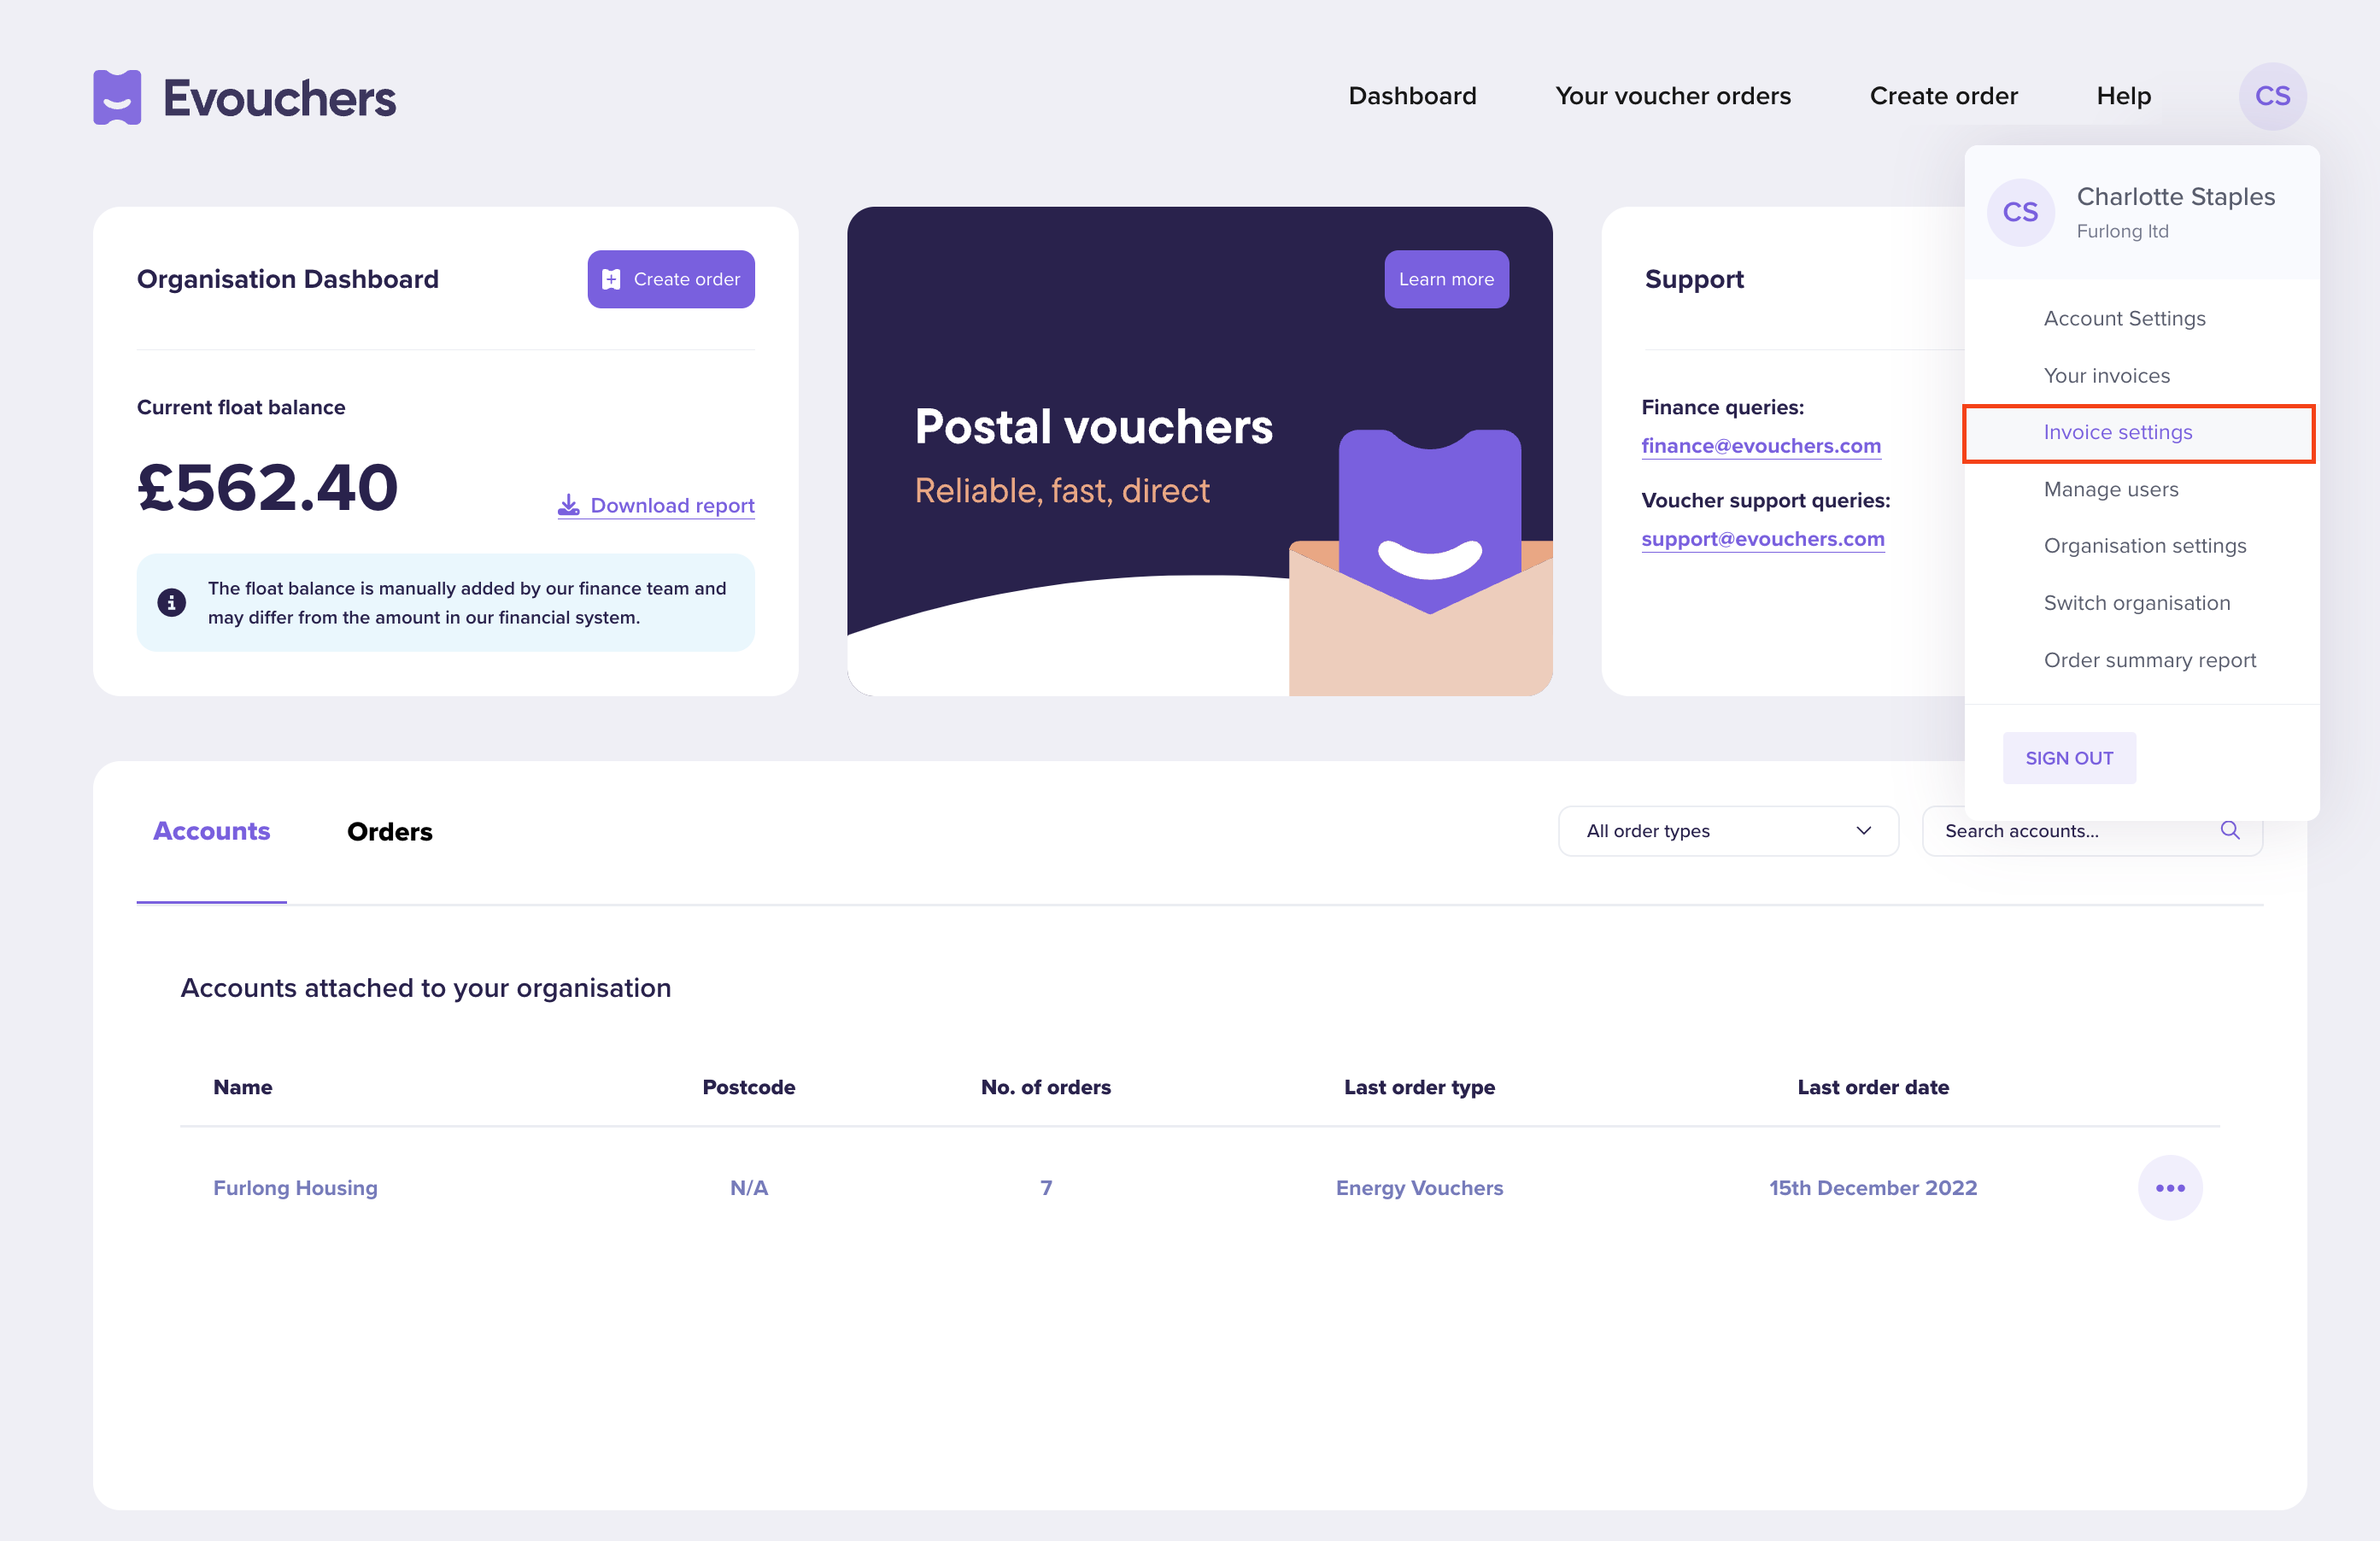Click the download icon beside Download report

pos(568,505)
